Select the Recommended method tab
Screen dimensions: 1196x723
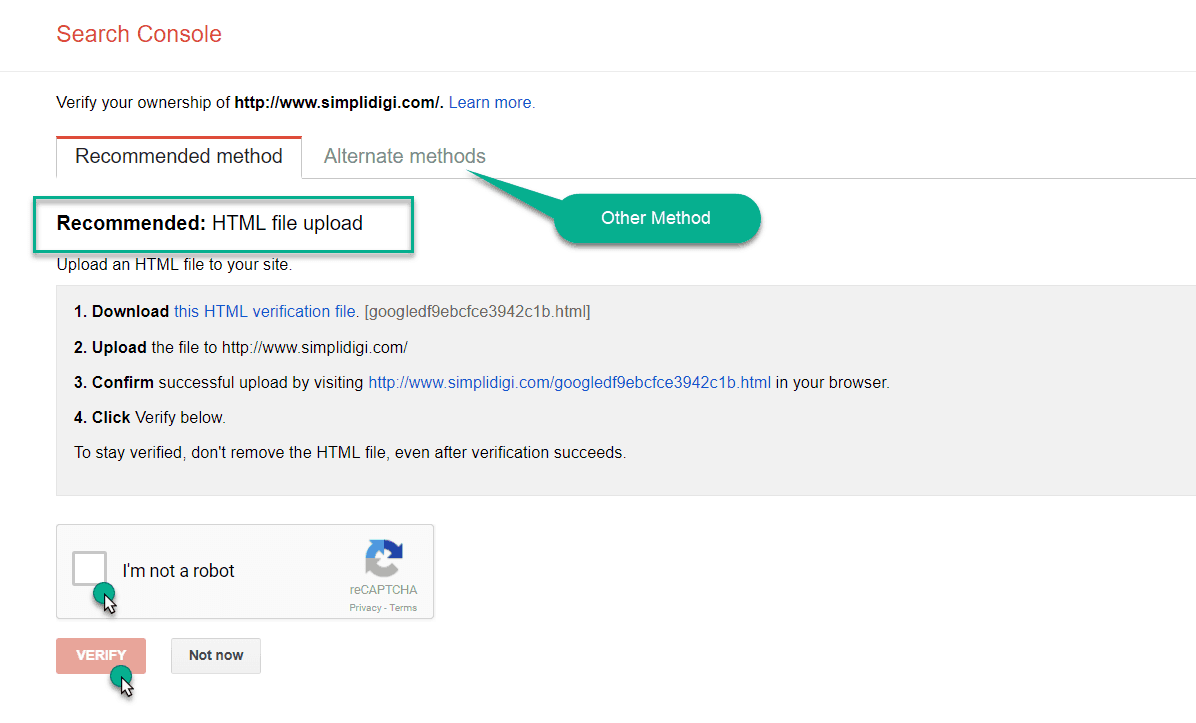tap(178, 156)
